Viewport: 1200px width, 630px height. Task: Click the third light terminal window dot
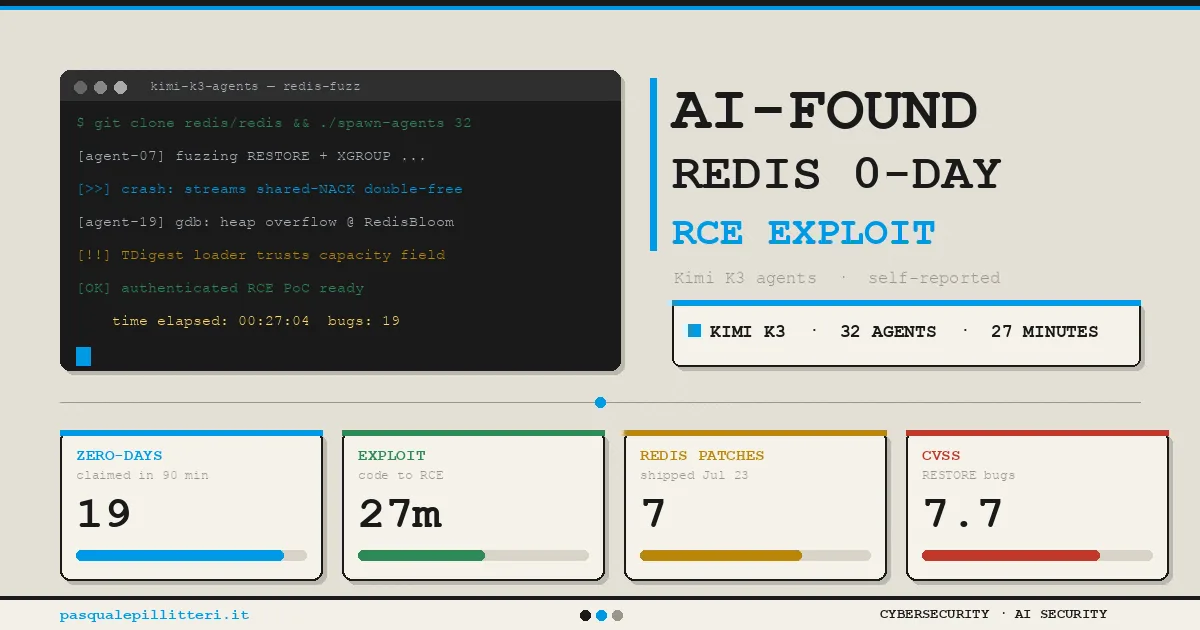click(121, 87)
